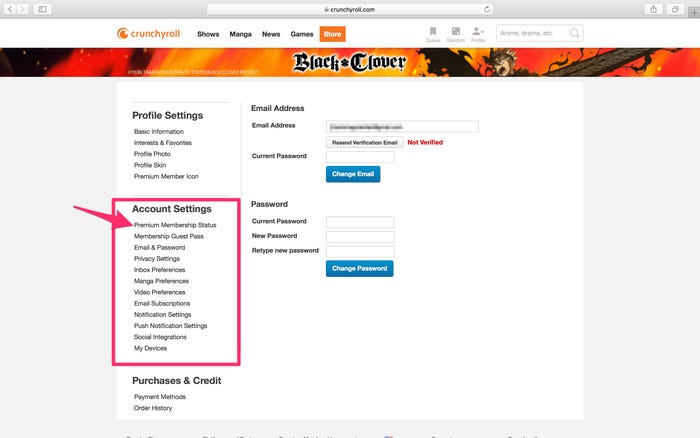Open a new Safari tab
Image resolution: width=700 pixels, height=438 pixels.
[x=694, y=13]
